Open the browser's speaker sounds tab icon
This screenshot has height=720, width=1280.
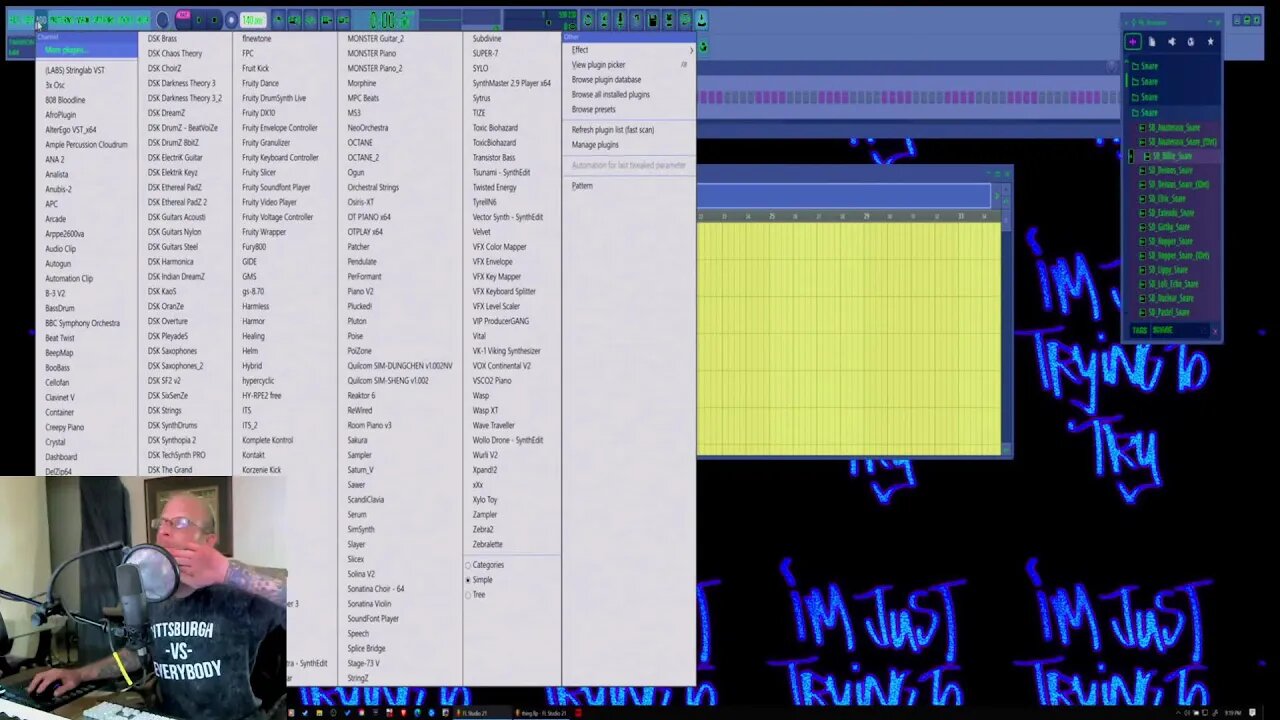coord(1171,42)
